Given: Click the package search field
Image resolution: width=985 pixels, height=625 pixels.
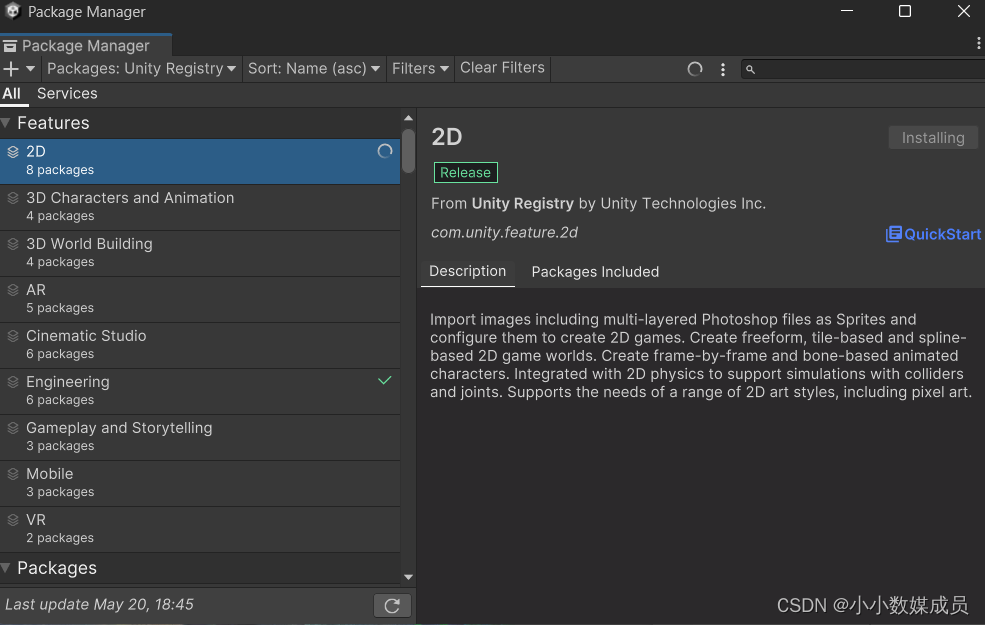Looking at the screenshot, I should [863, 69].
